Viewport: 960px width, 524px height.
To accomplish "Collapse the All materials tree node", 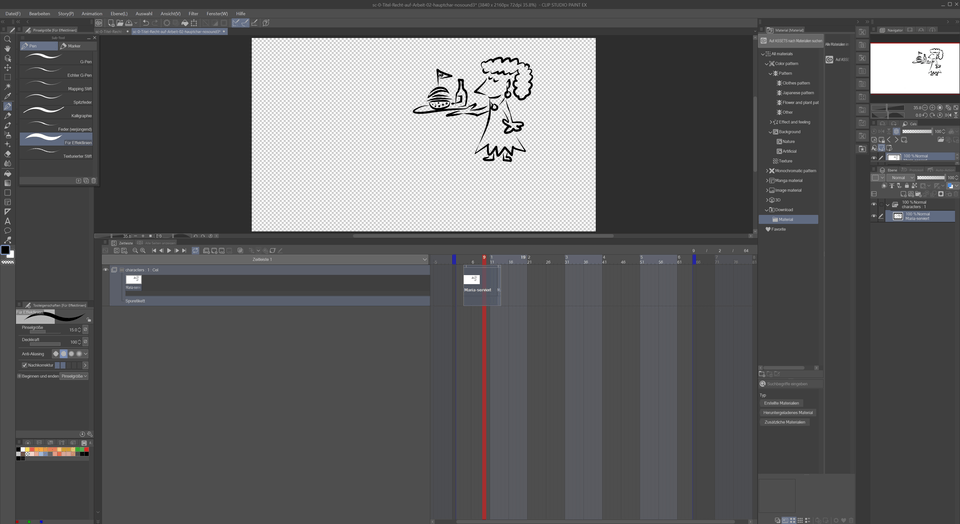I will (762, 54).
